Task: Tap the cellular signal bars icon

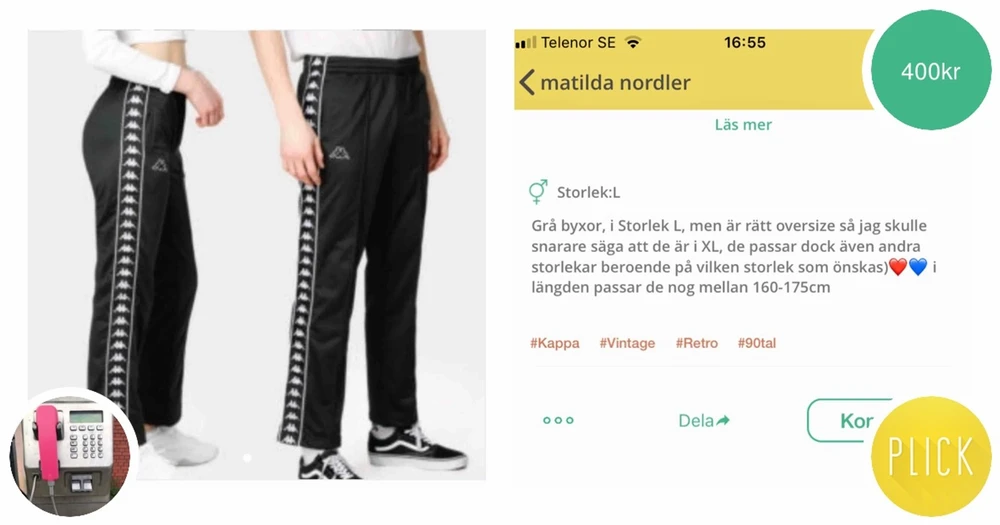Action: click(526, 43)
